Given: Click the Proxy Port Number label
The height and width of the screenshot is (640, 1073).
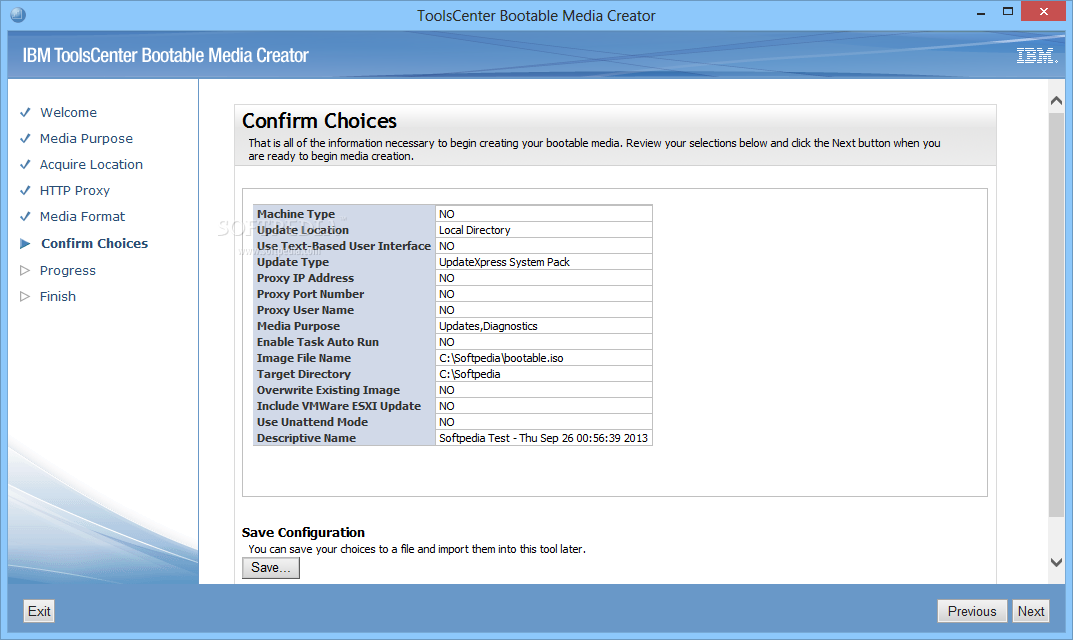Looking at the screenshot, I should [310, 294].
